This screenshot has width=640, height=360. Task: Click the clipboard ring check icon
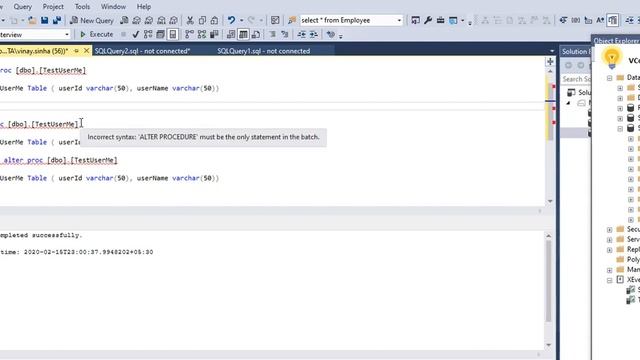pyautogui.click(x=275, y=20)
